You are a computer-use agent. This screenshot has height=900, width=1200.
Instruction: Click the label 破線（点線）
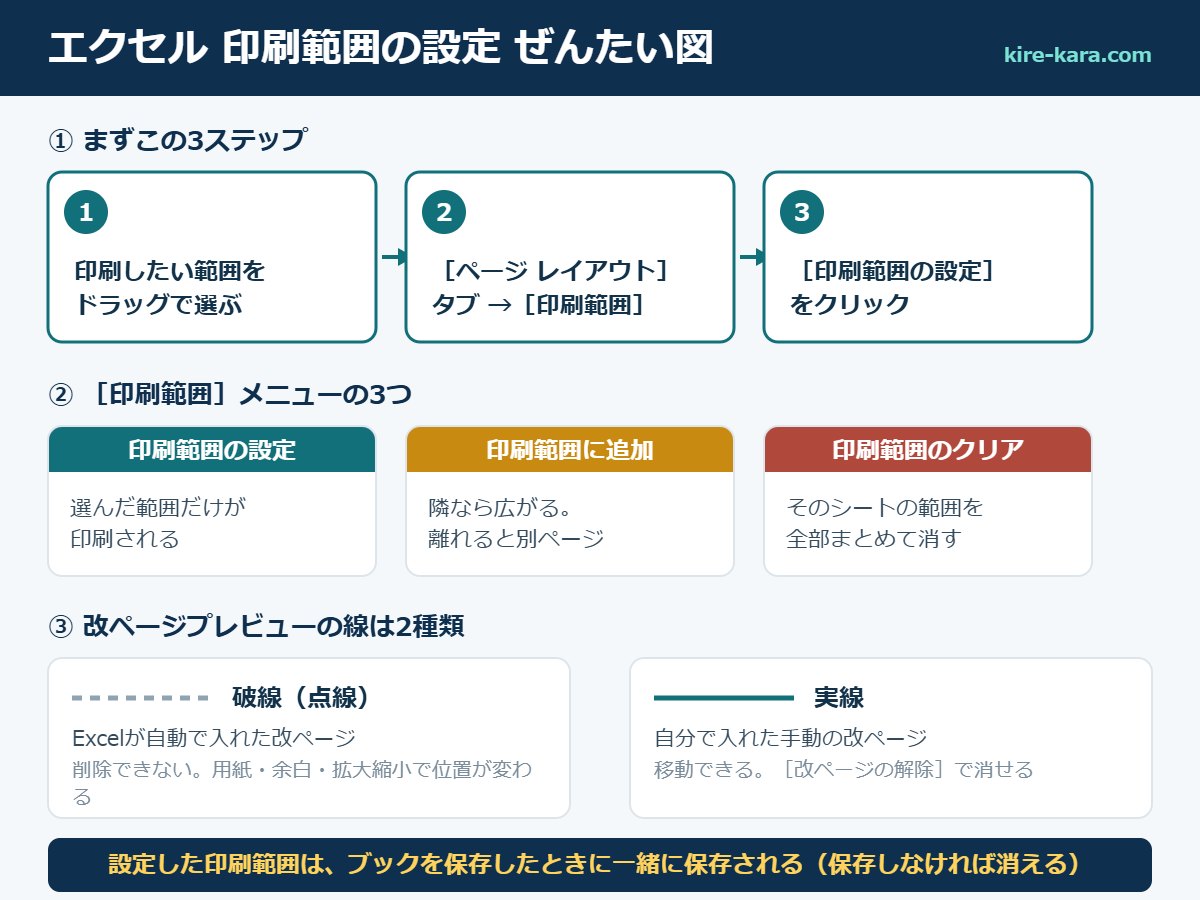[302, 697]
